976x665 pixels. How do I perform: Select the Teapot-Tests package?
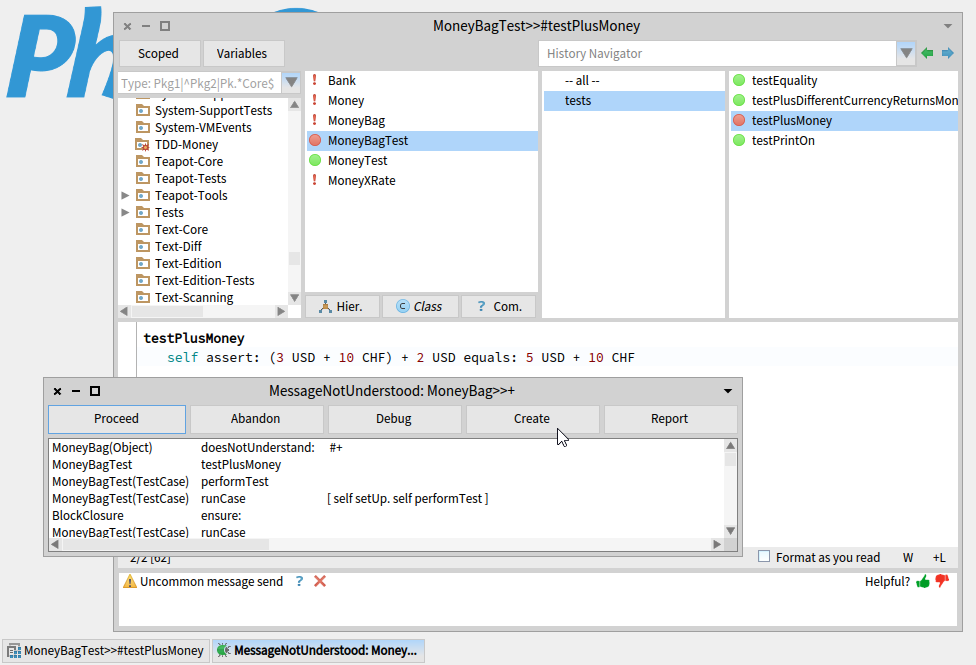pos(190,179)
